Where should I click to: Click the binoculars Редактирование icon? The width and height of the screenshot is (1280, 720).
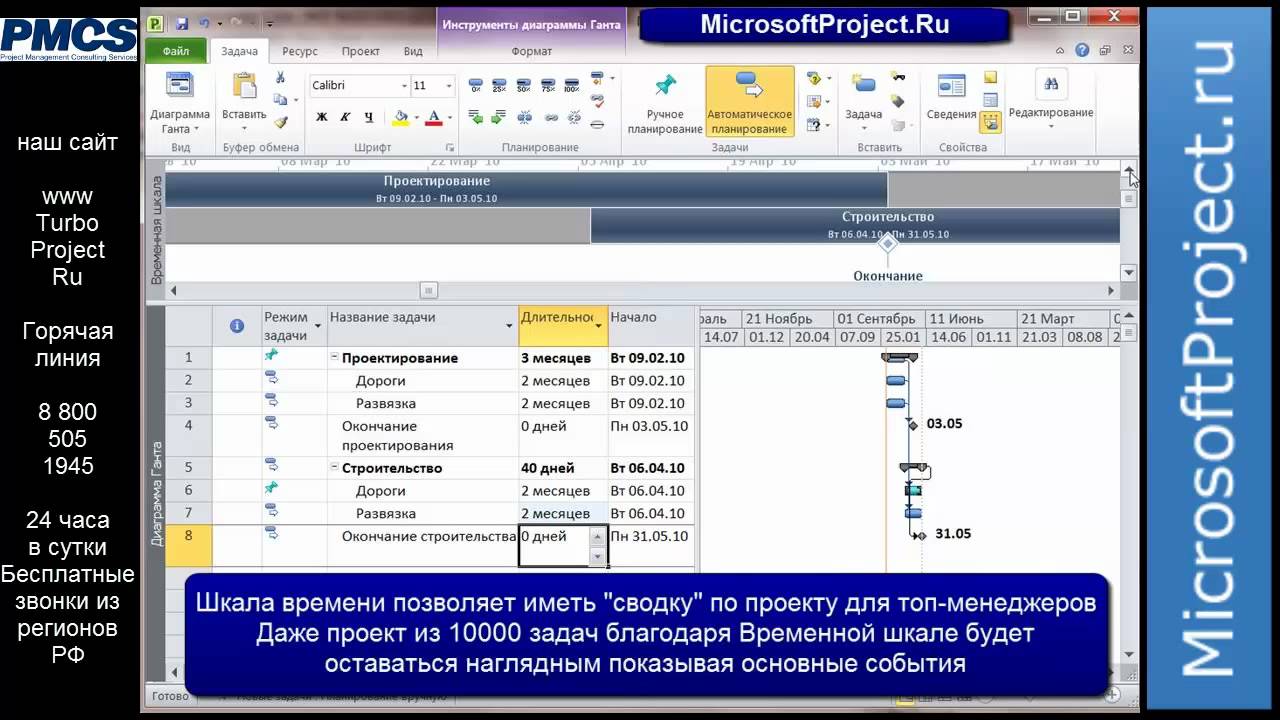click(1051, 85)
